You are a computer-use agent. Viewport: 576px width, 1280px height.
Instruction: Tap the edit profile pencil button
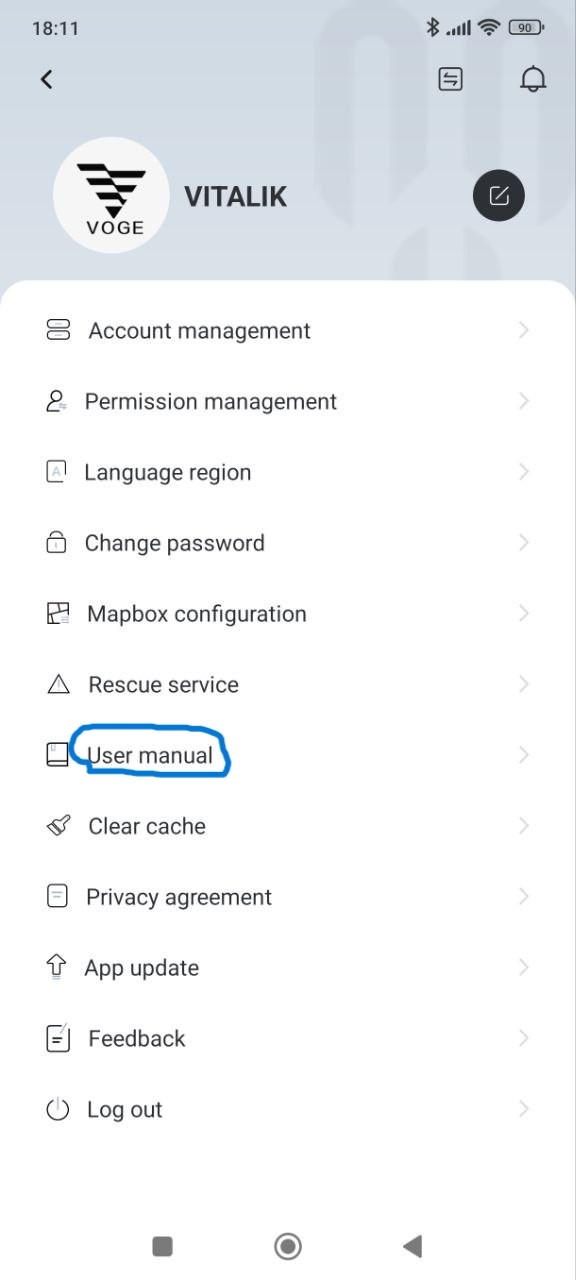coord(498,195)
